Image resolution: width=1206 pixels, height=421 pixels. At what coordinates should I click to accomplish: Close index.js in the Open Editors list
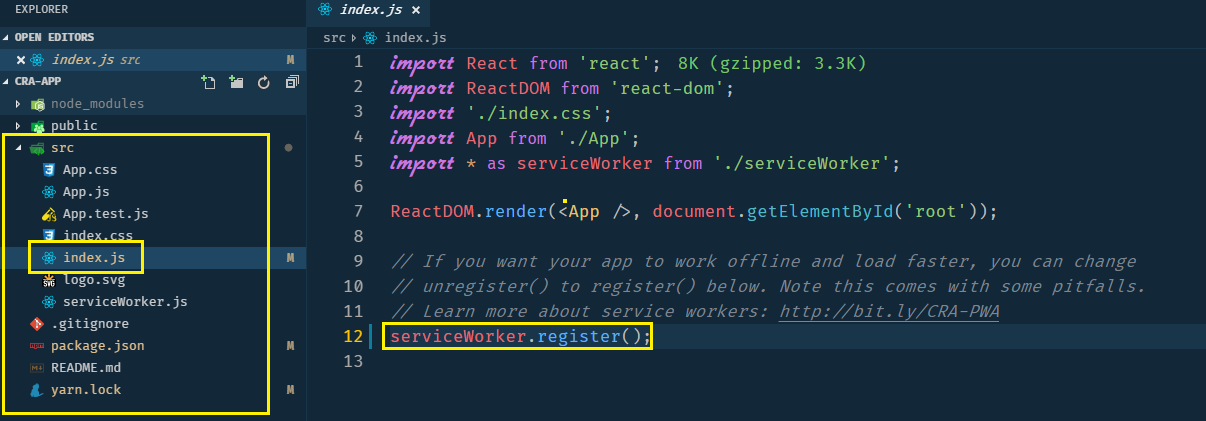(x=21, y=60)
